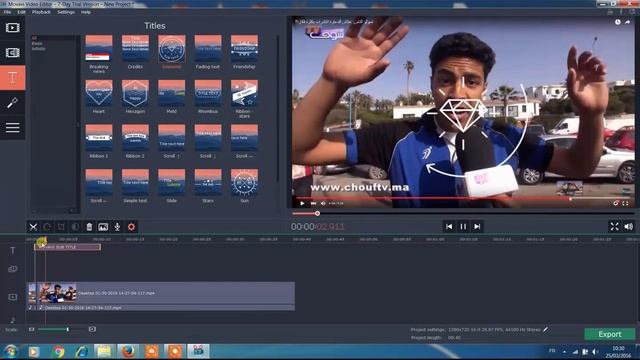This screenshot has width=640, height=360.
Task: Click the Crop tool in toolbar
Action: pyautogui.click(x=61, y=227)
